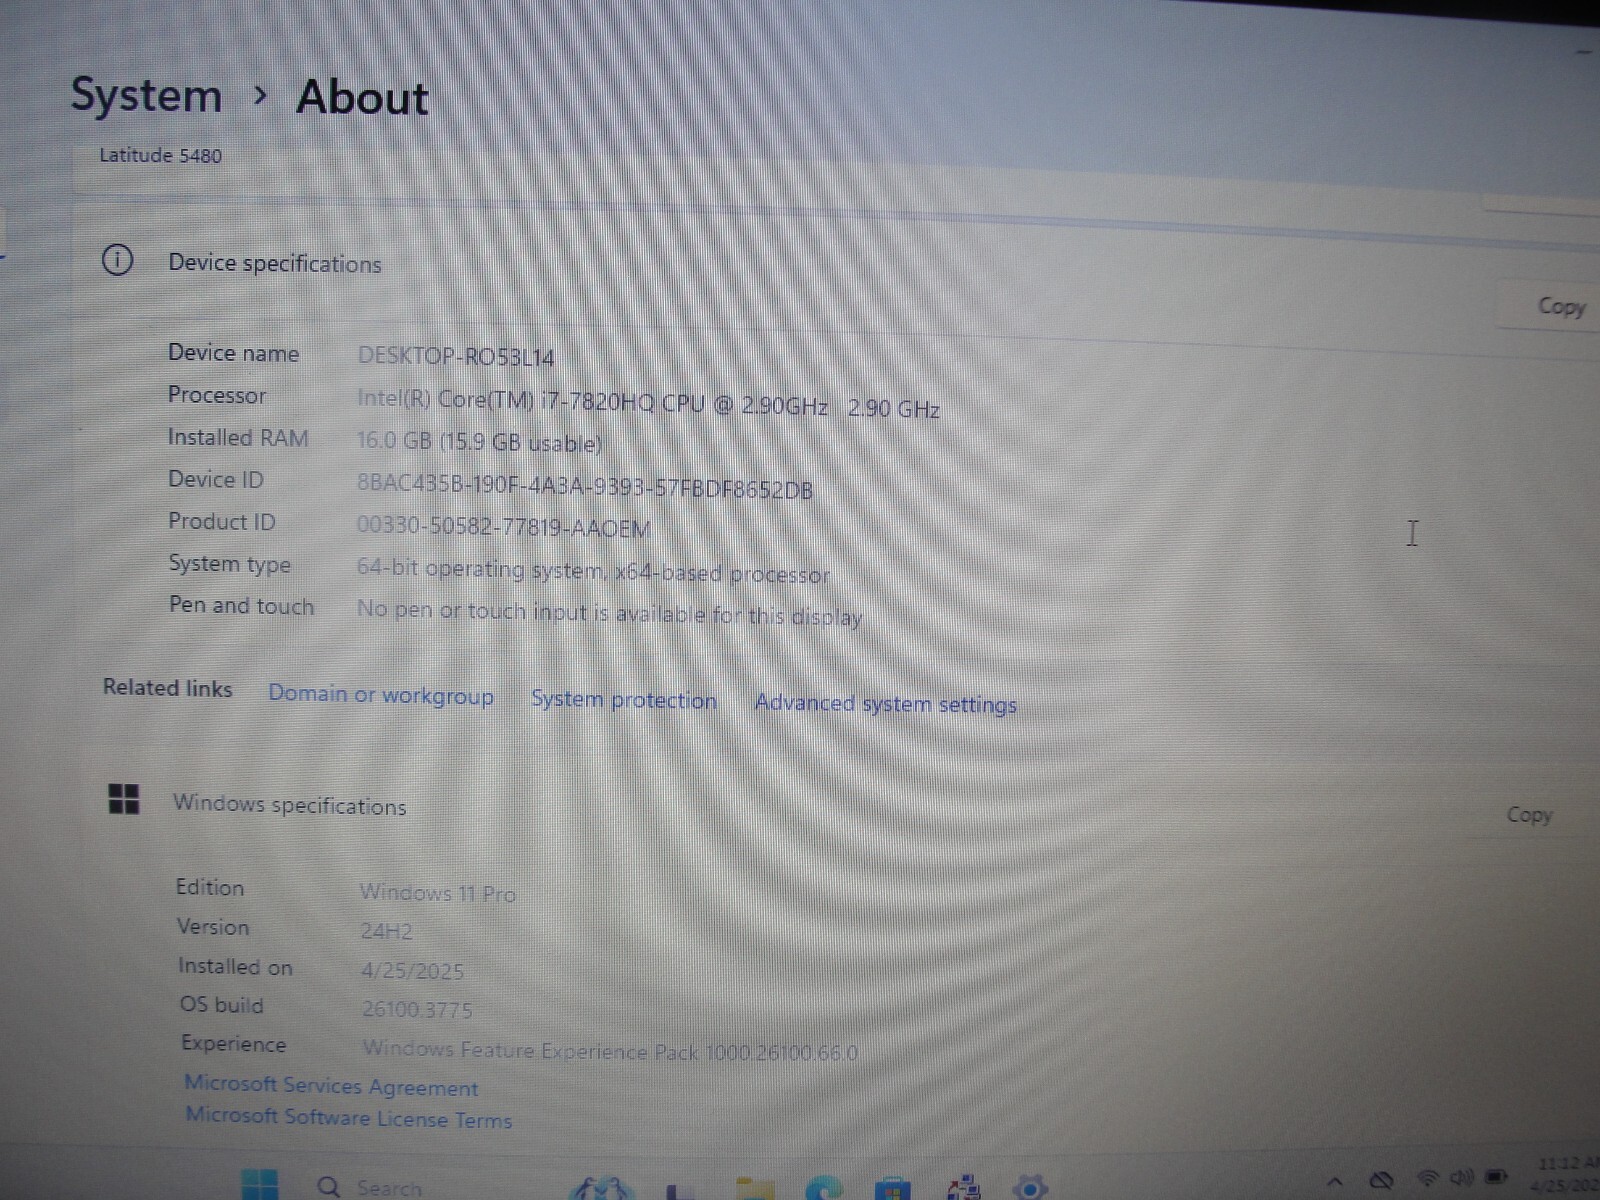Show hidden tray icons with the chevron

pyautogui.click(x=1335, y=1182)
